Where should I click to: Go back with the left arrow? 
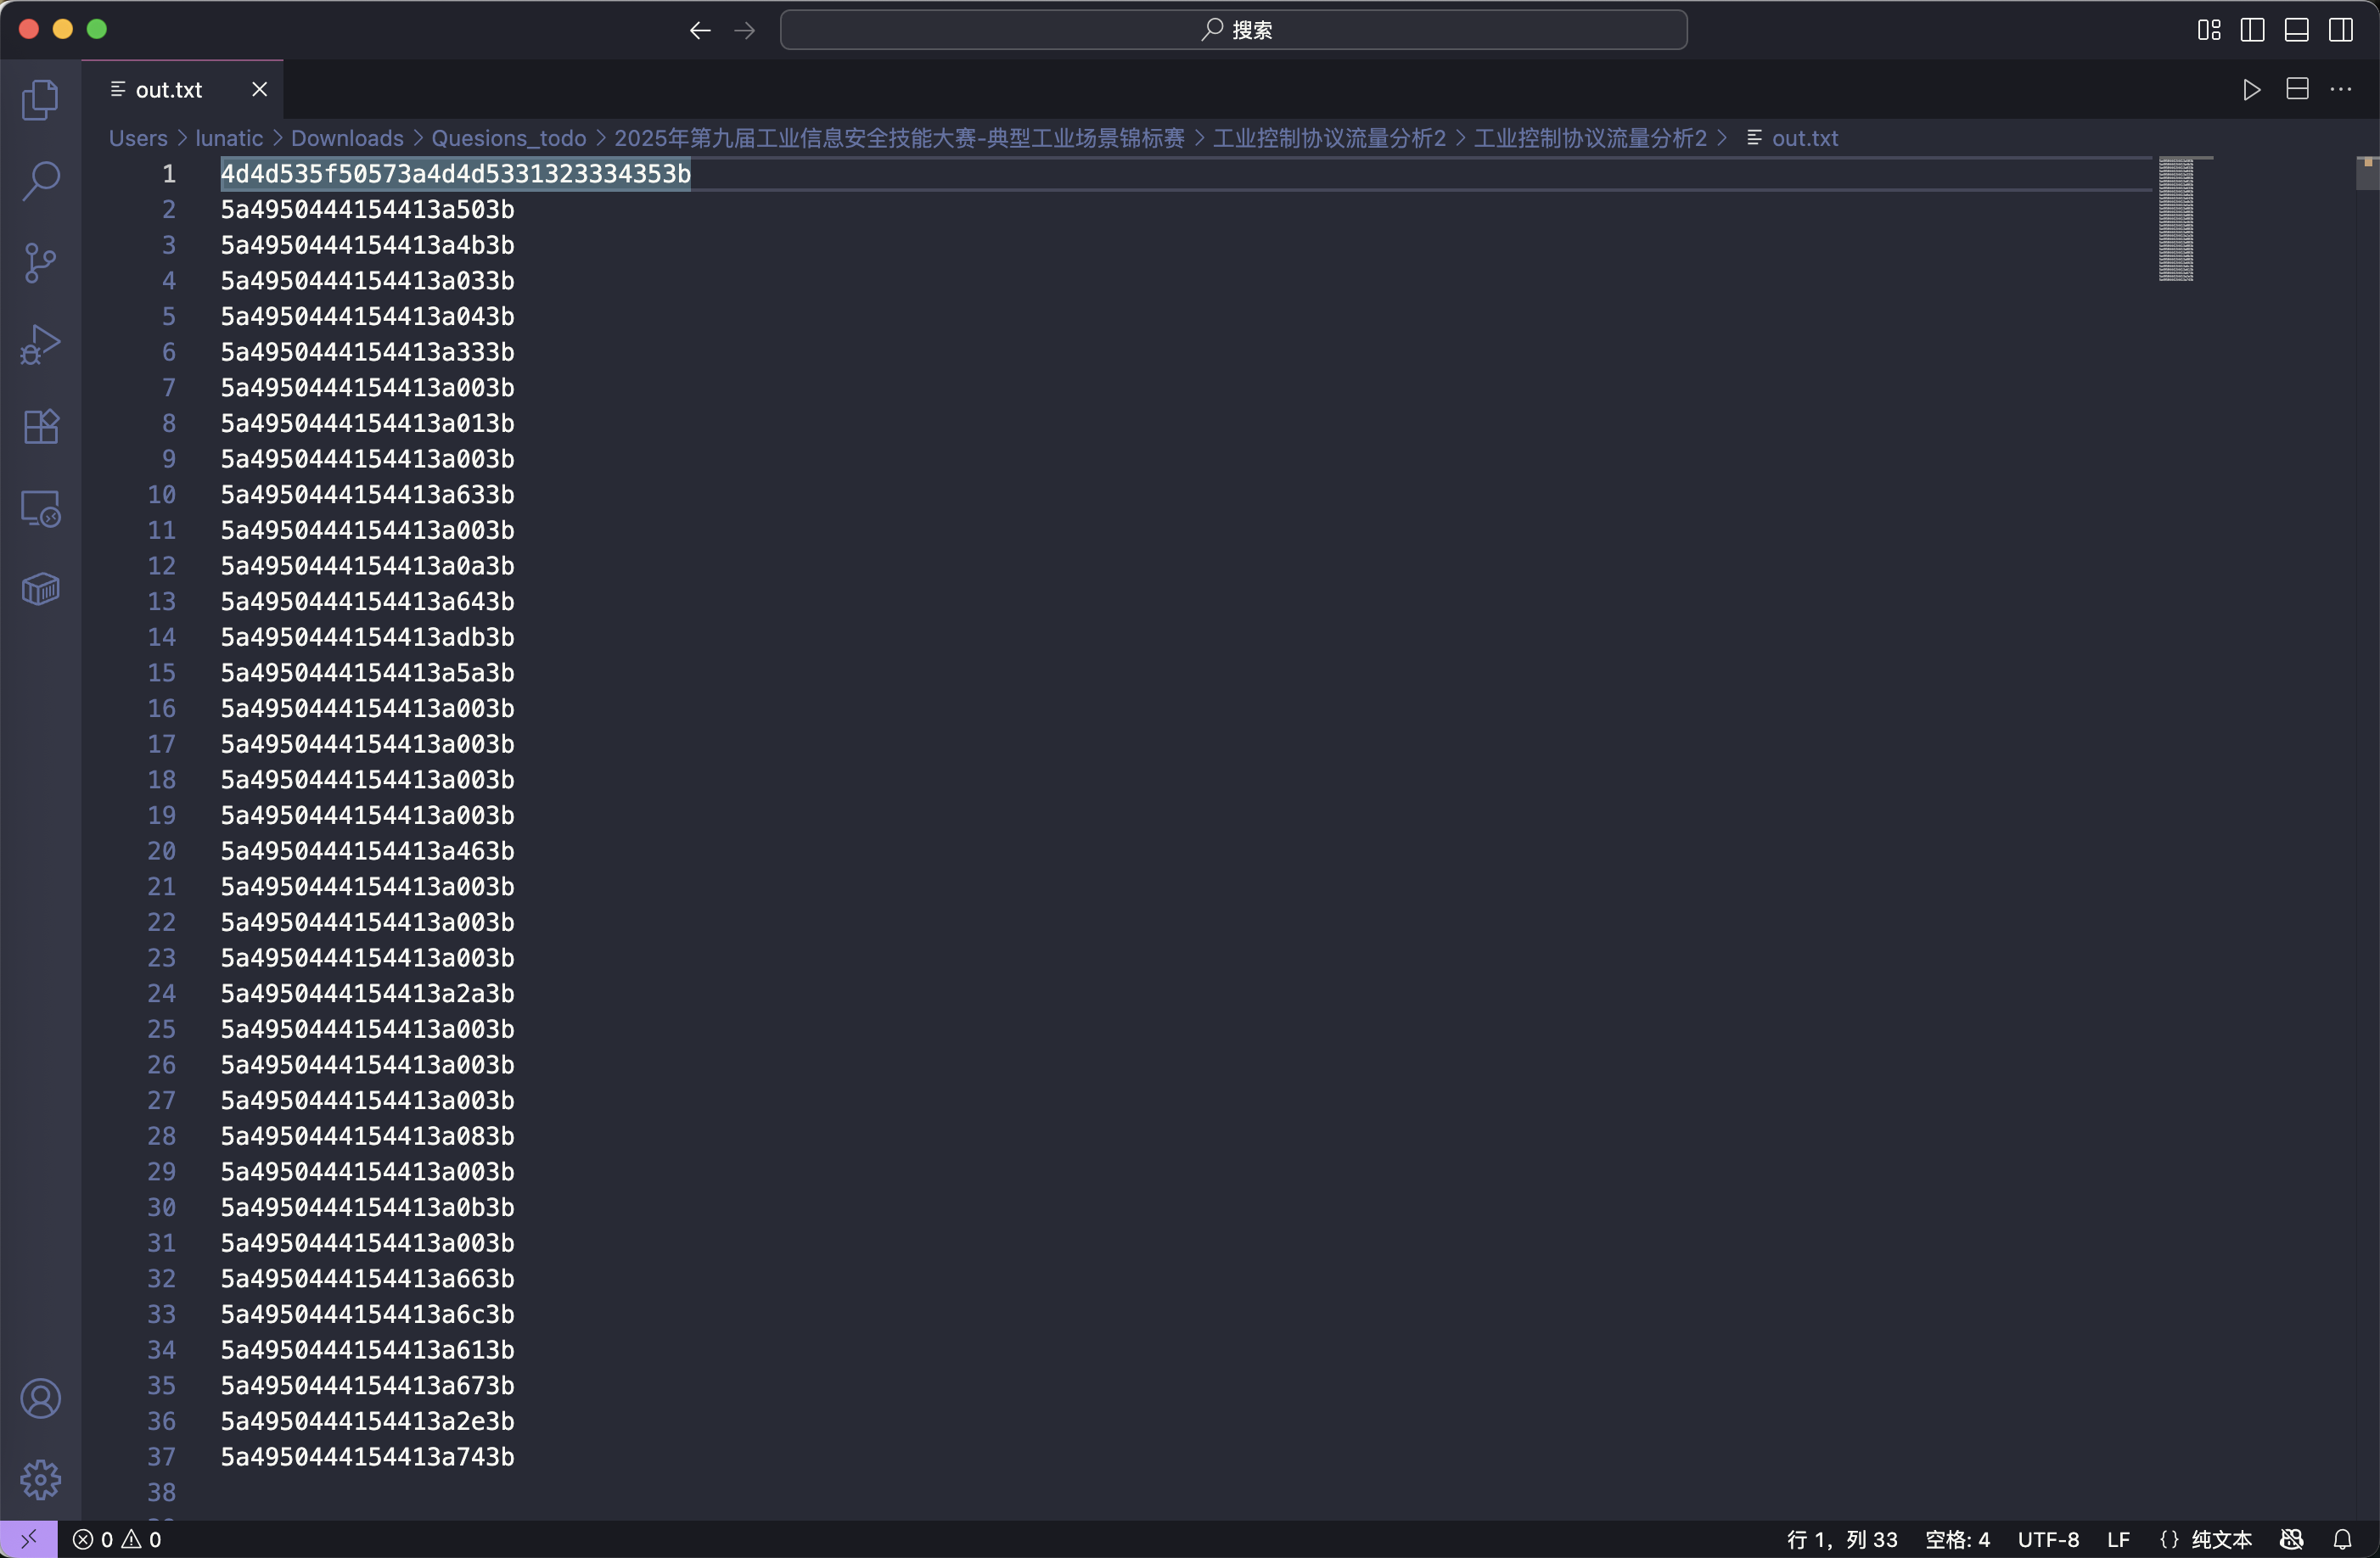[x=700, y=30]
